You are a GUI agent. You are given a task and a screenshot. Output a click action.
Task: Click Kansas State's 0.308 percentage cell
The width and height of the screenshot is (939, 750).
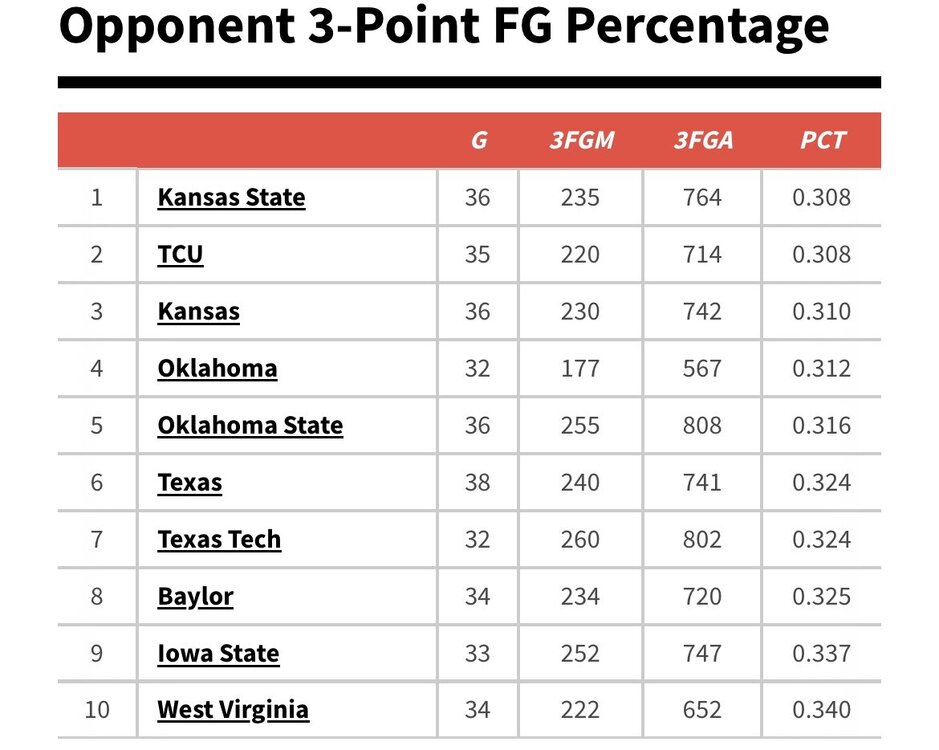(821, 198)
